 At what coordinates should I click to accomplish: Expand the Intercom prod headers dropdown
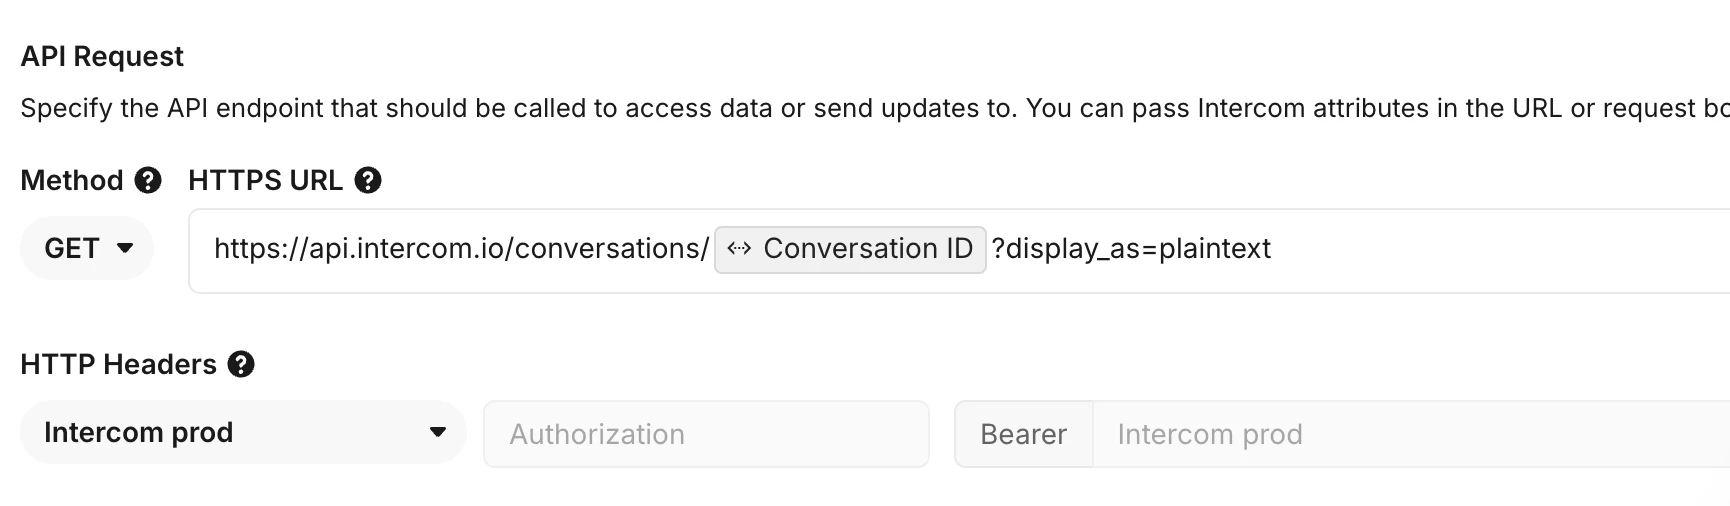243,432
